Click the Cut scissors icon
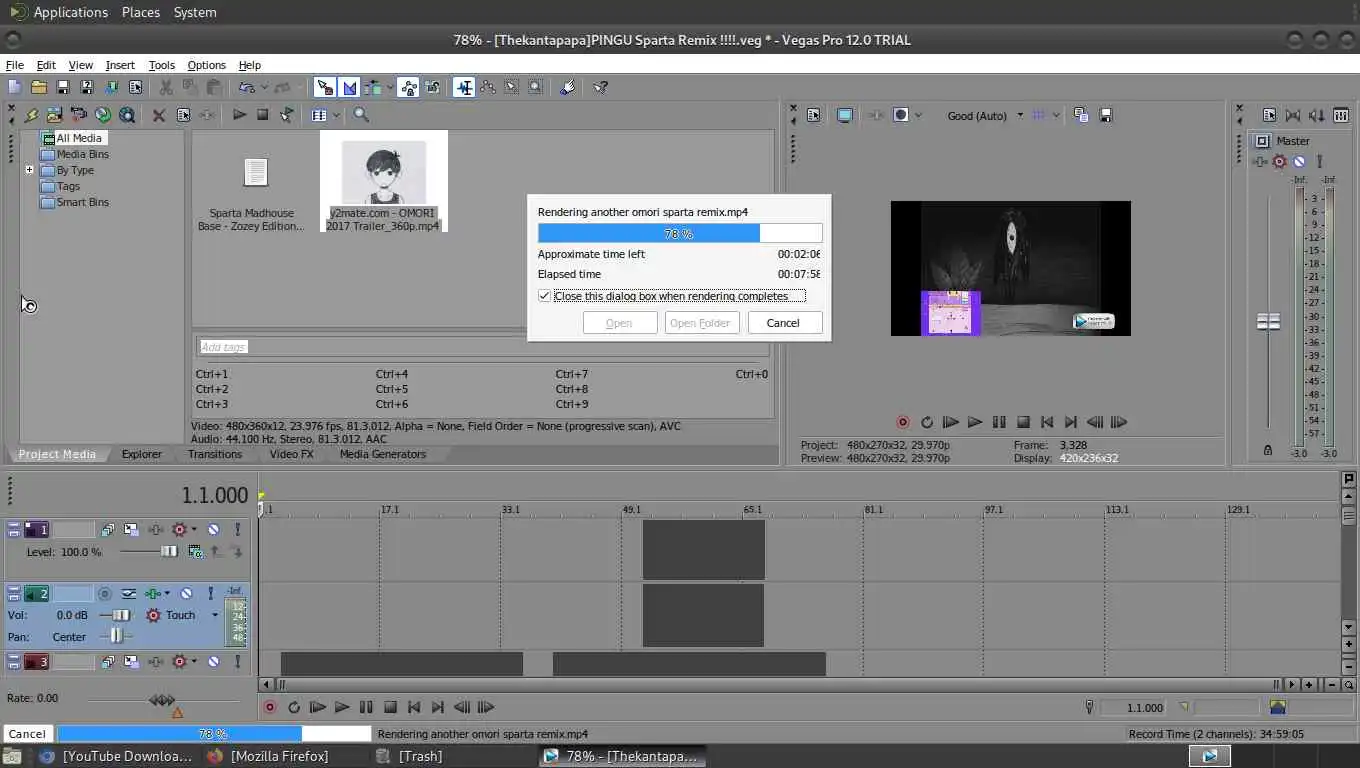This screenshot has height=768, width=1360. pos(166,87)
